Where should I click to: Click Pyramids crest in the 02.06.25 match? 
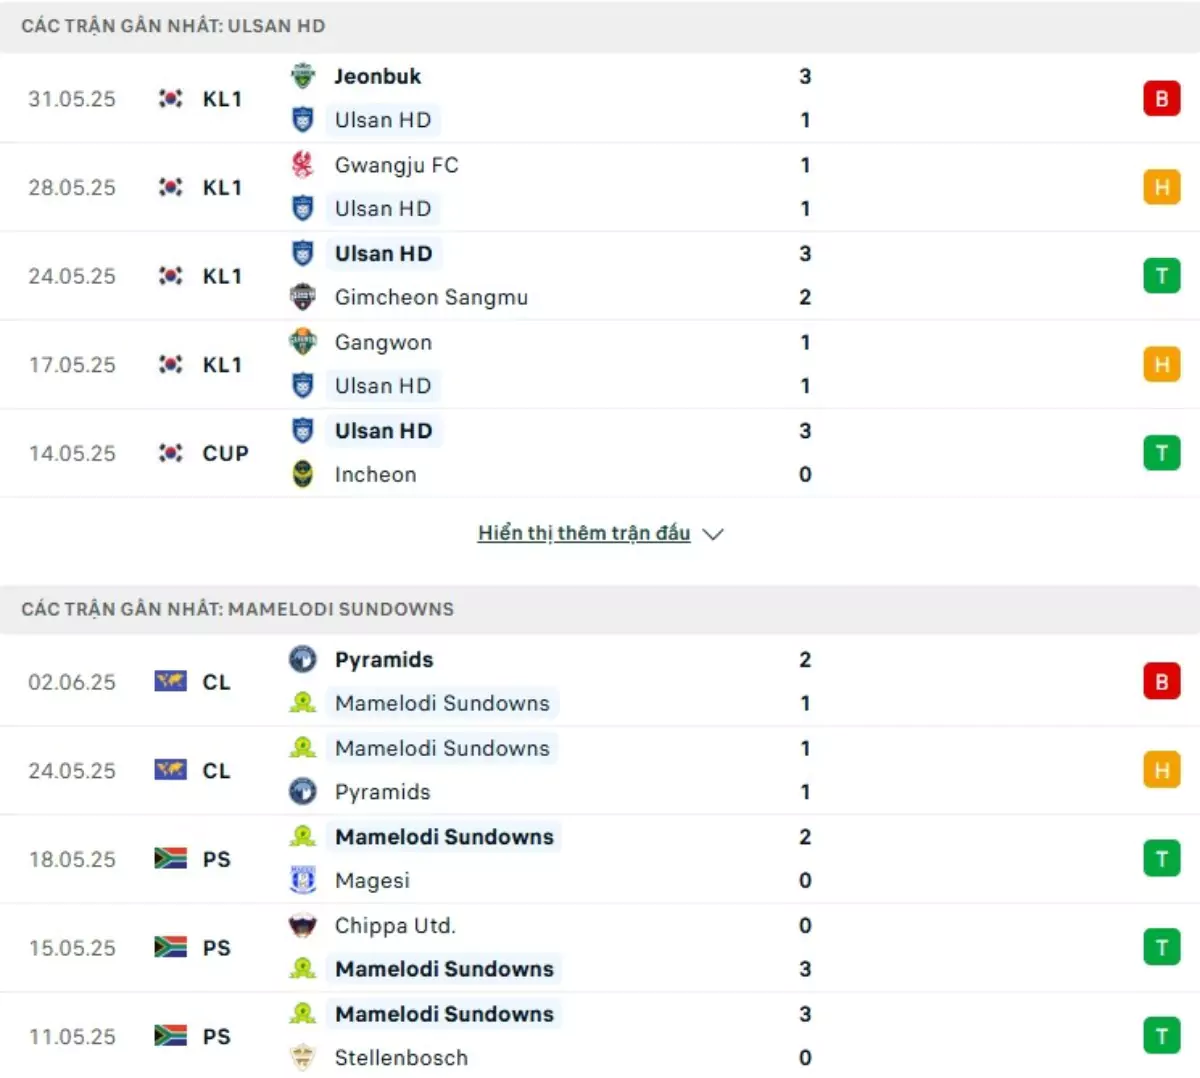[x=303, y=659]
